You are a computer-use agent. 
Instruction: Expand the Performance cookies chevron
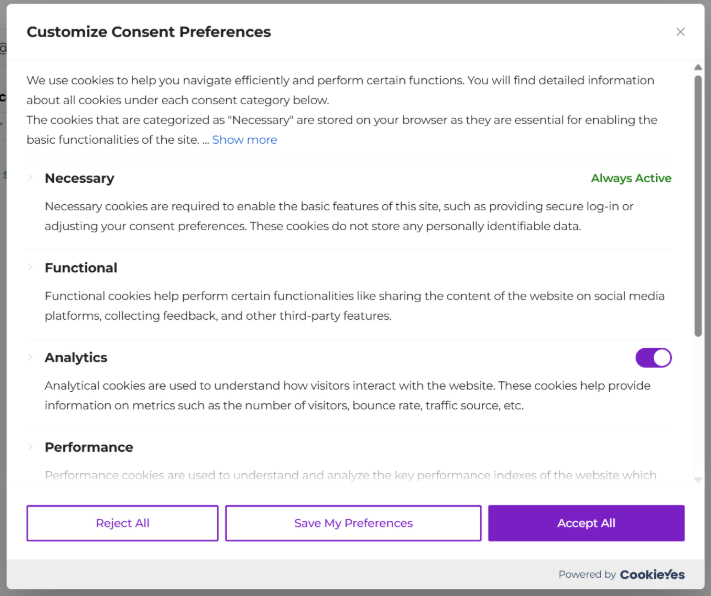tap(30, 447)
